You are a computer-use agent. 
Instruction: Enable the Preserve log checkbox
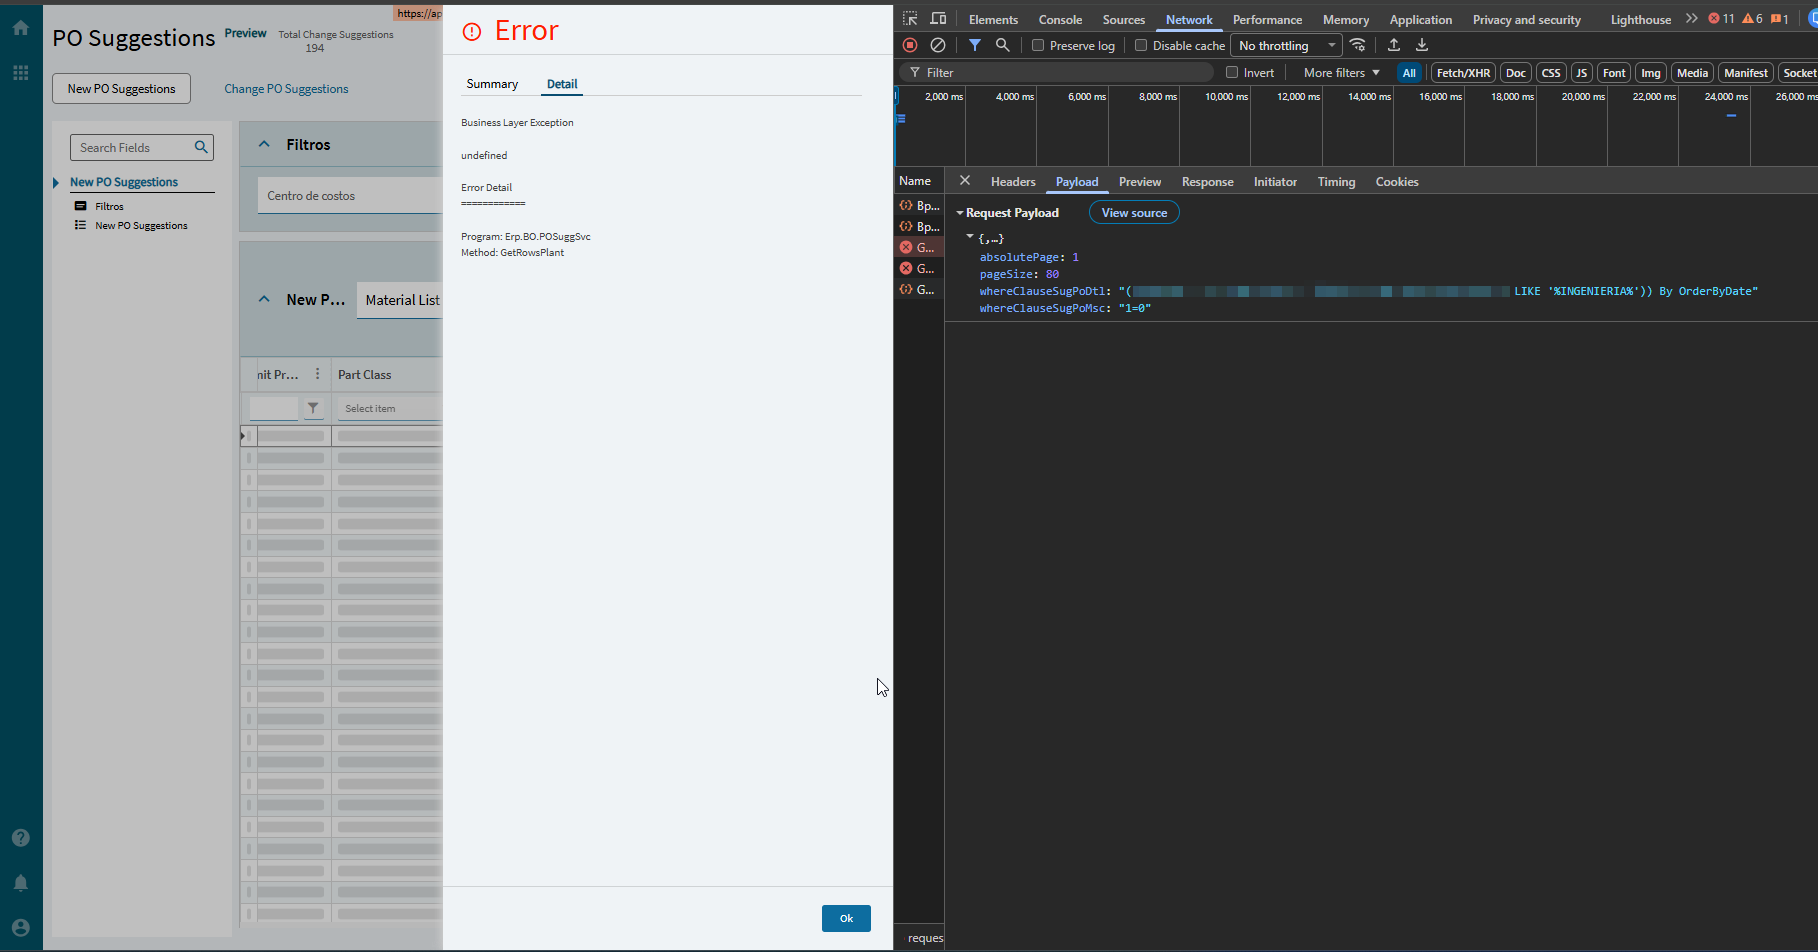click(x=1038, y=45)
